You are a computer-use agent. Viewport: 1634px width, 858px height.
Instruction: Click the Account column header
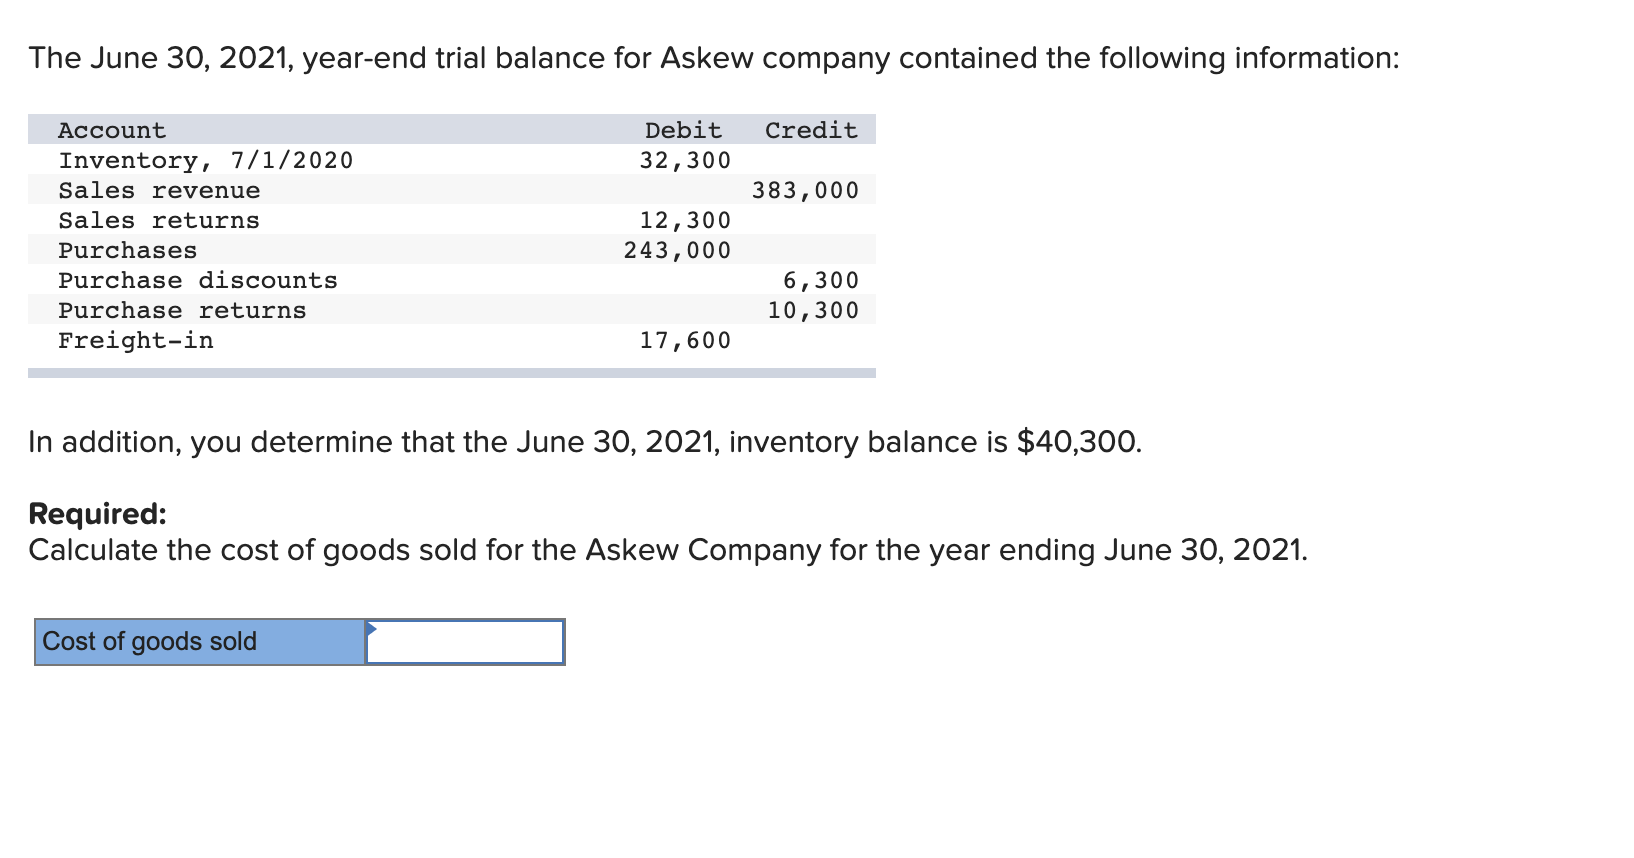(112, 131)
